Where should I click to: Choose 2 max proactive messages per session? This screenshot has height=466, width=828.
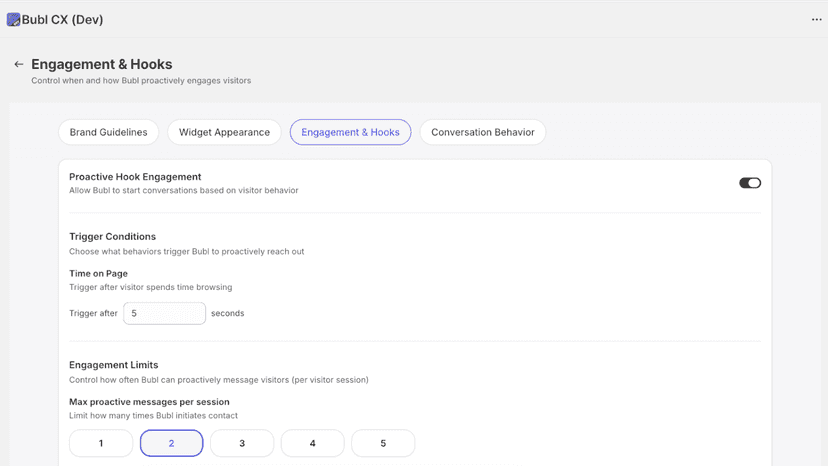(x=172, y=443)
